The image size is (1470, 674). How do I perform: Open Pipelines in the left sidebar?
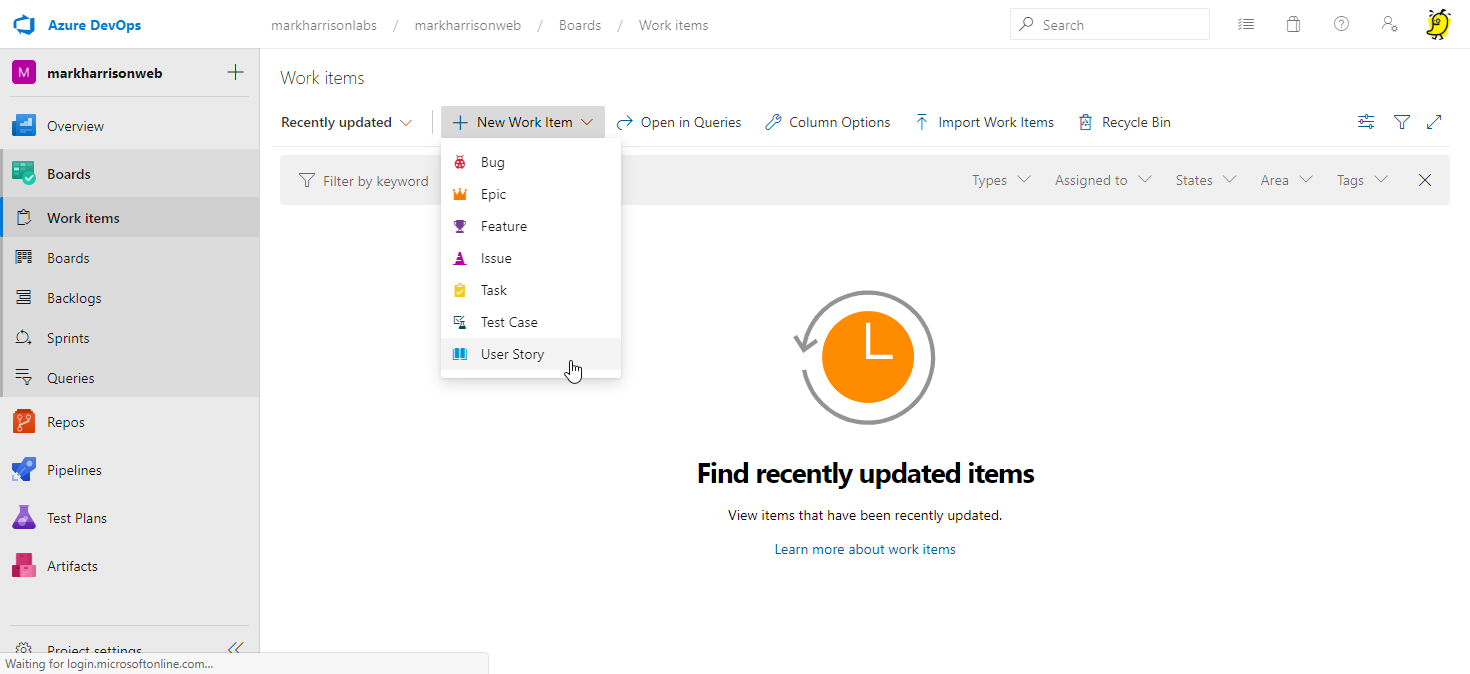pyautogui.click(x=74, y=470)
